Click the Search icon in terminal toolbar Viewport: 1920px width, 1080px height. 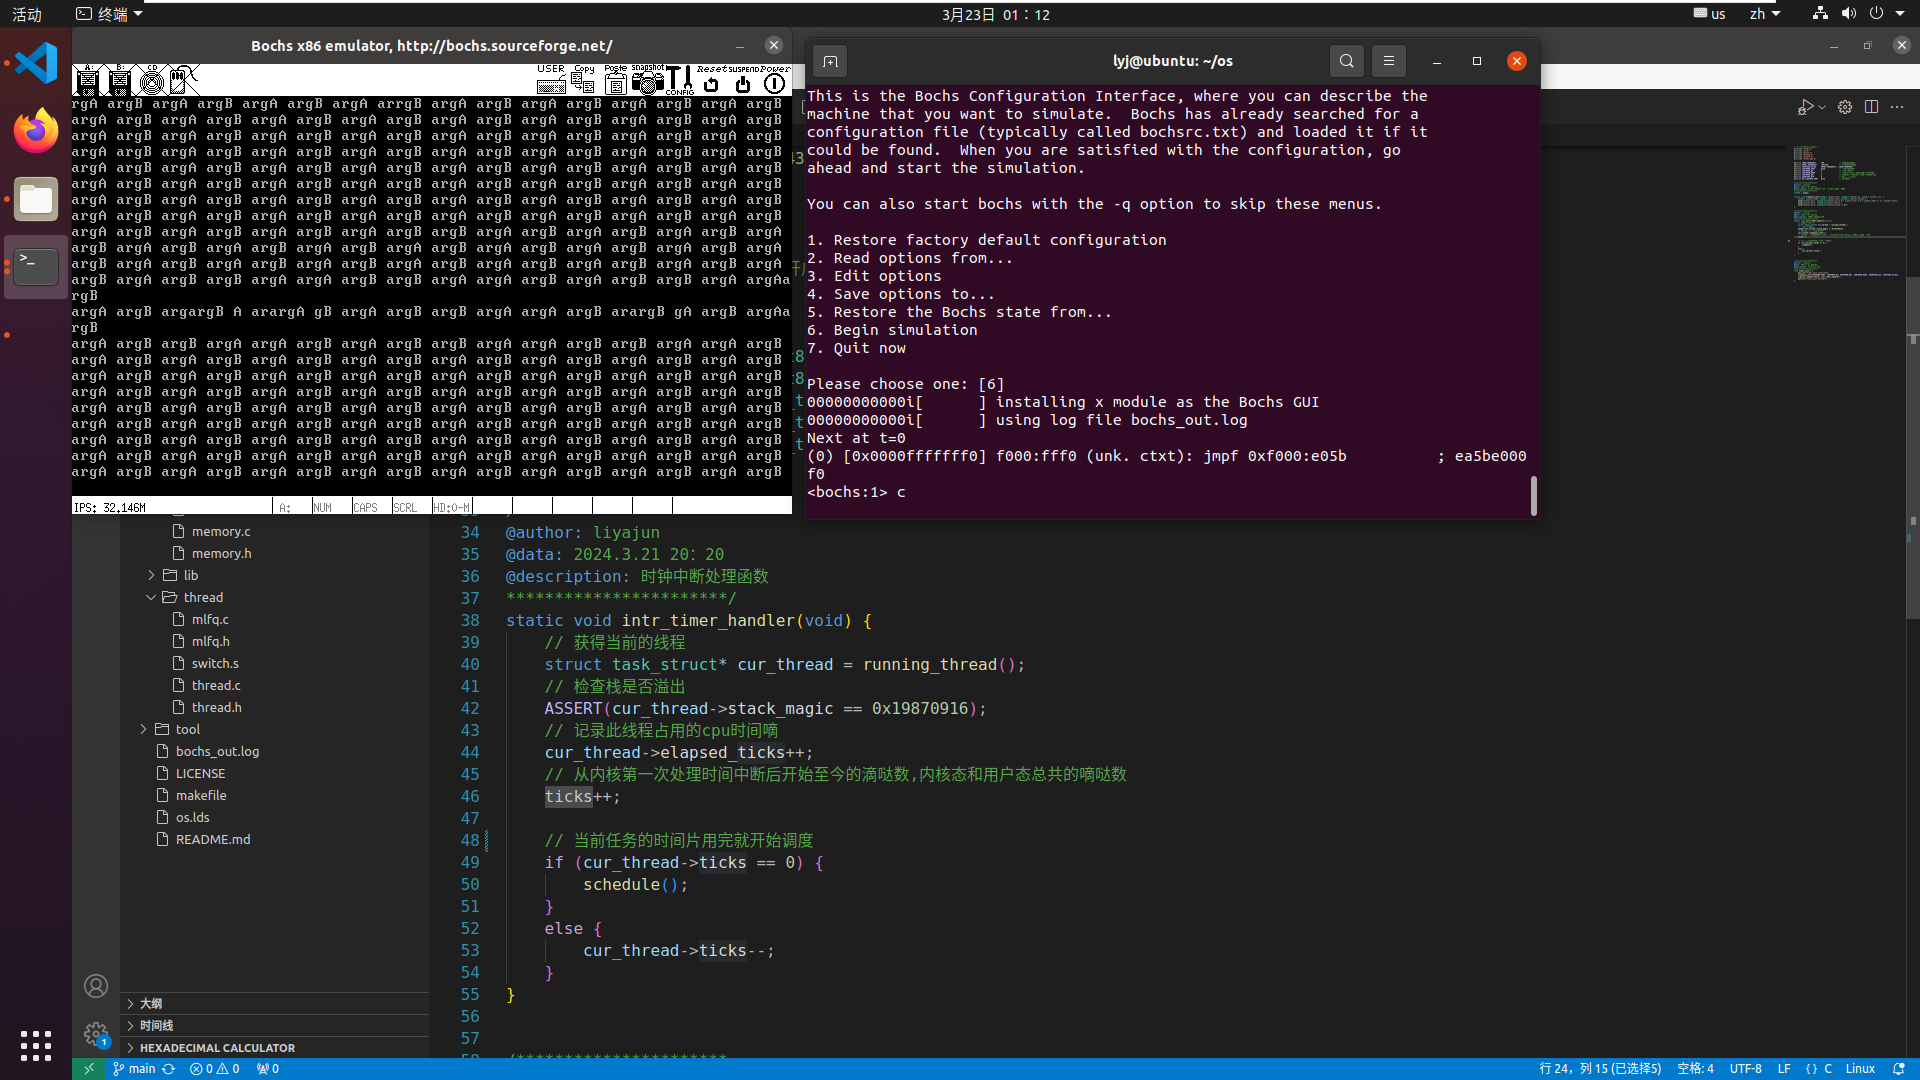[1346, 61]
